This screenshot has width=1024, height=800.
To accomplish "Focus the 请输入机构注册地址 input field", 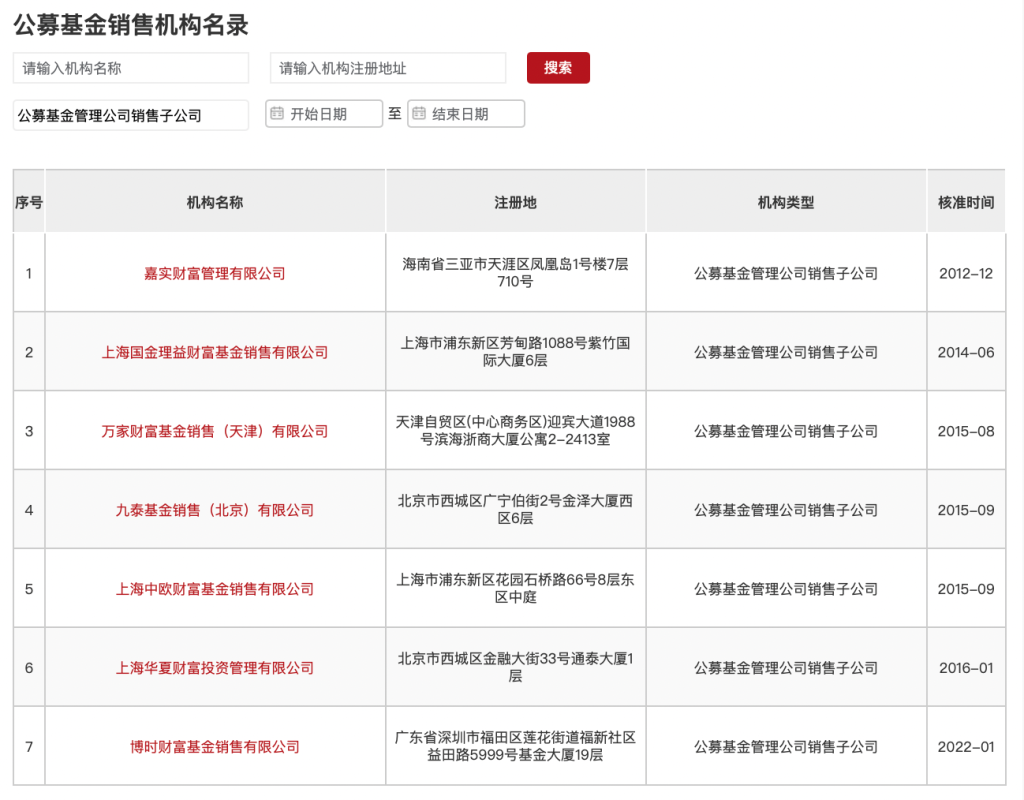I will click(x=388, y=68).
